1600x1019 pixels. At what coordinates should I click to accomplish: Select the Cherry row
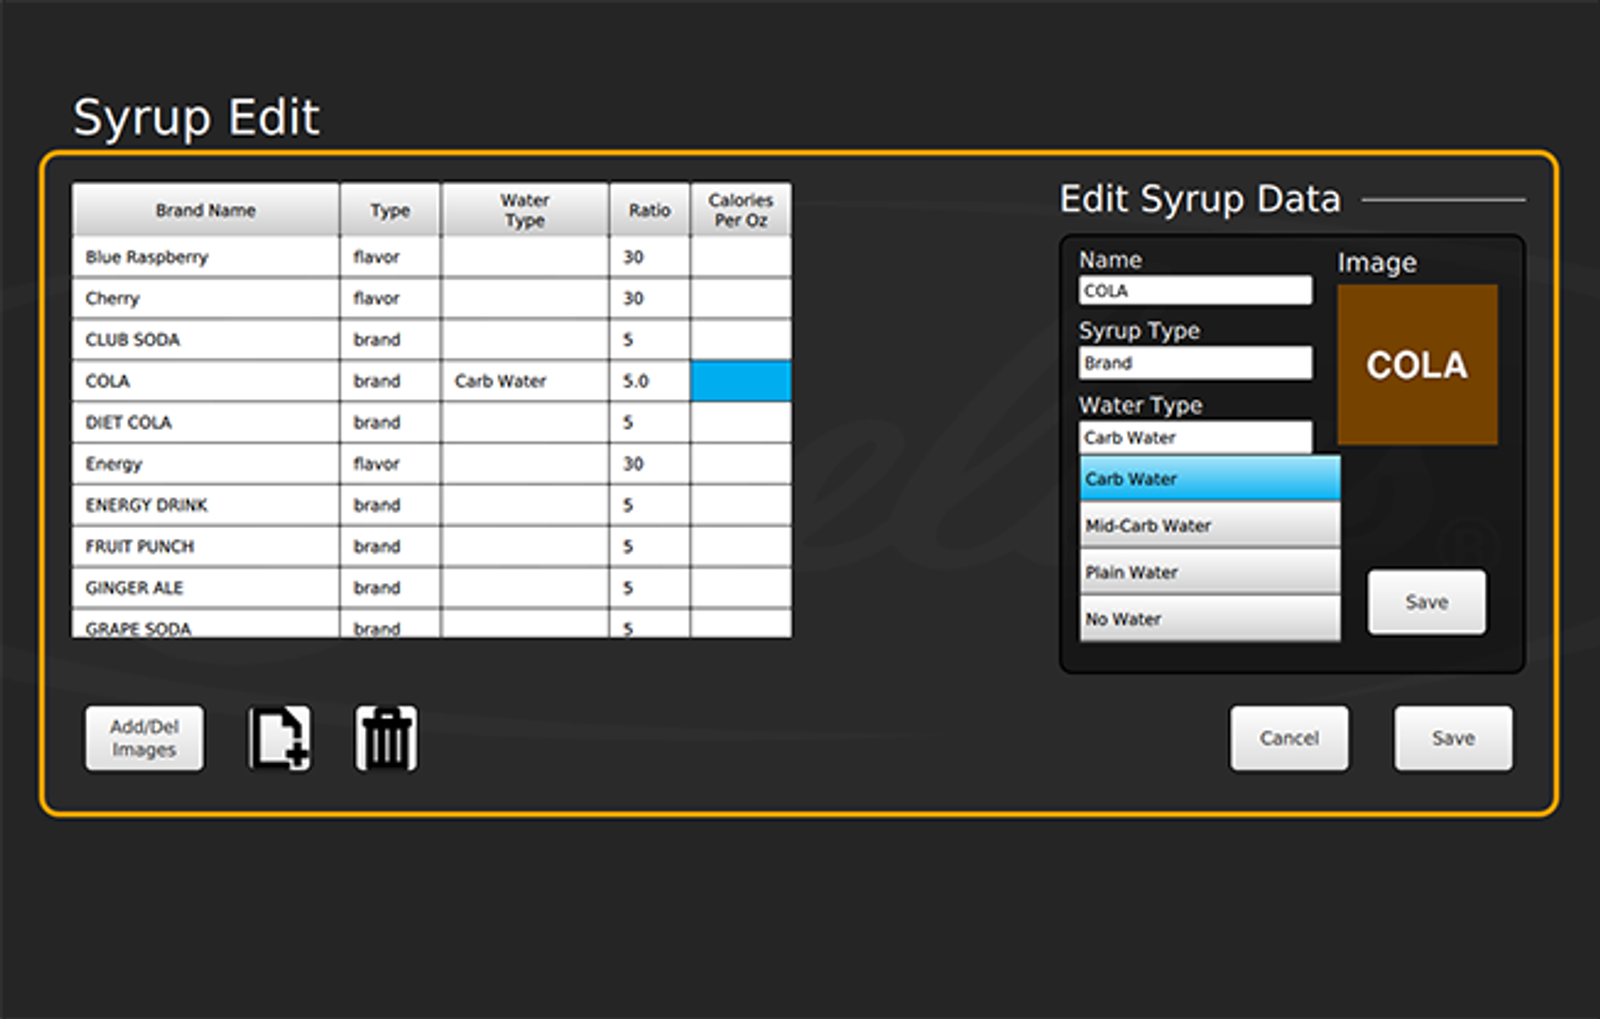point(431,298)
